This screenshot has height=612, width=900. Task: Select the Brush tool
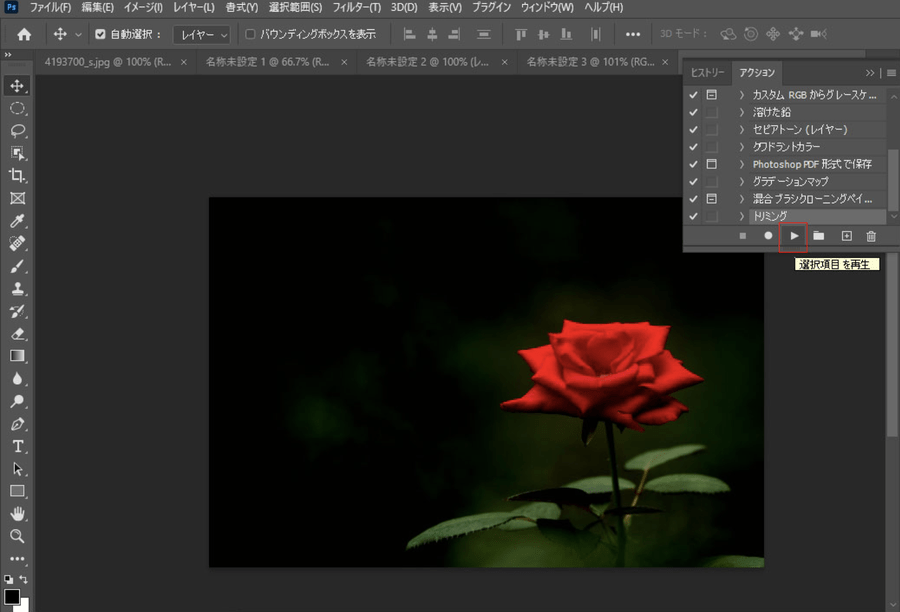(17, 266)
